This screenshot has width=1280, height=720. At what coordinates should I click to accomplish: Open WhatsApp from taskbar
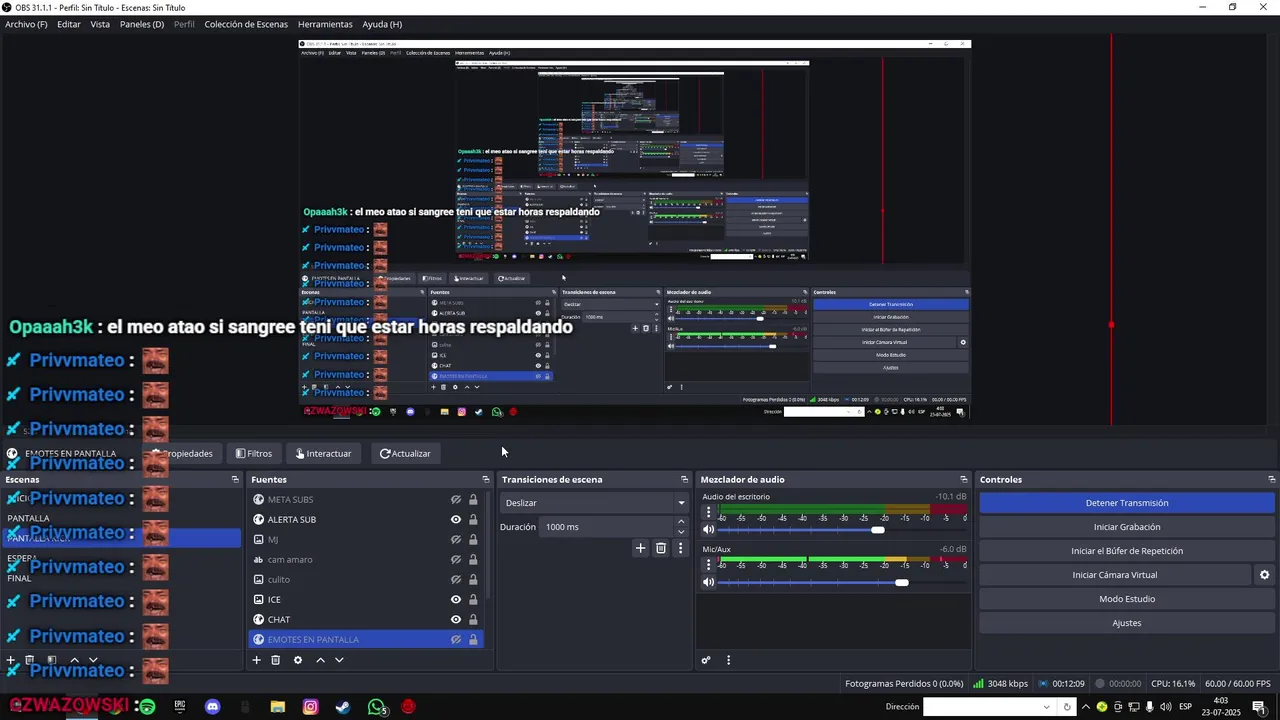click(x=376, y=707)
